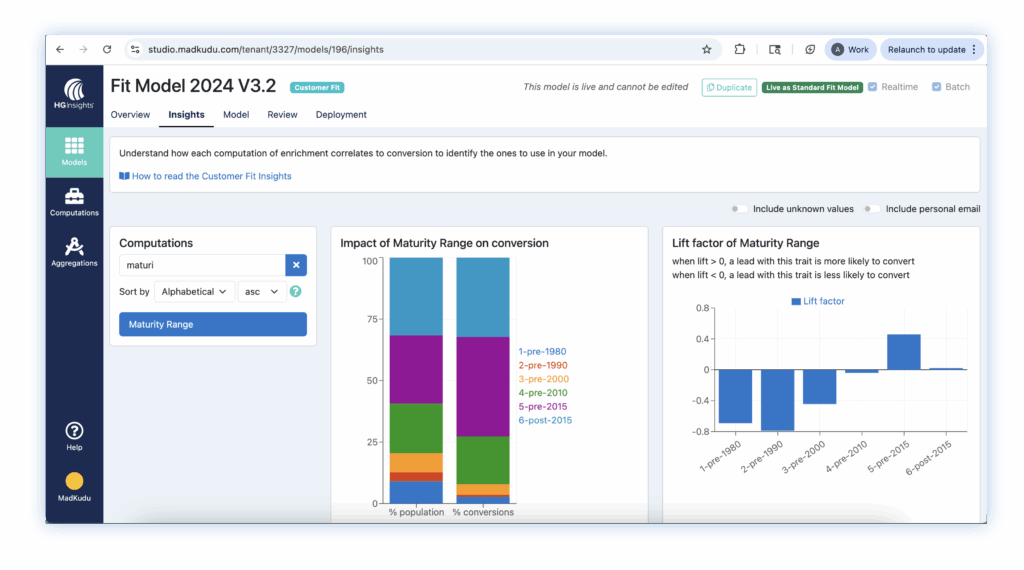Open the Aggregations sidebar icon
1024x570 pixels.
click(x=74, y=250)
